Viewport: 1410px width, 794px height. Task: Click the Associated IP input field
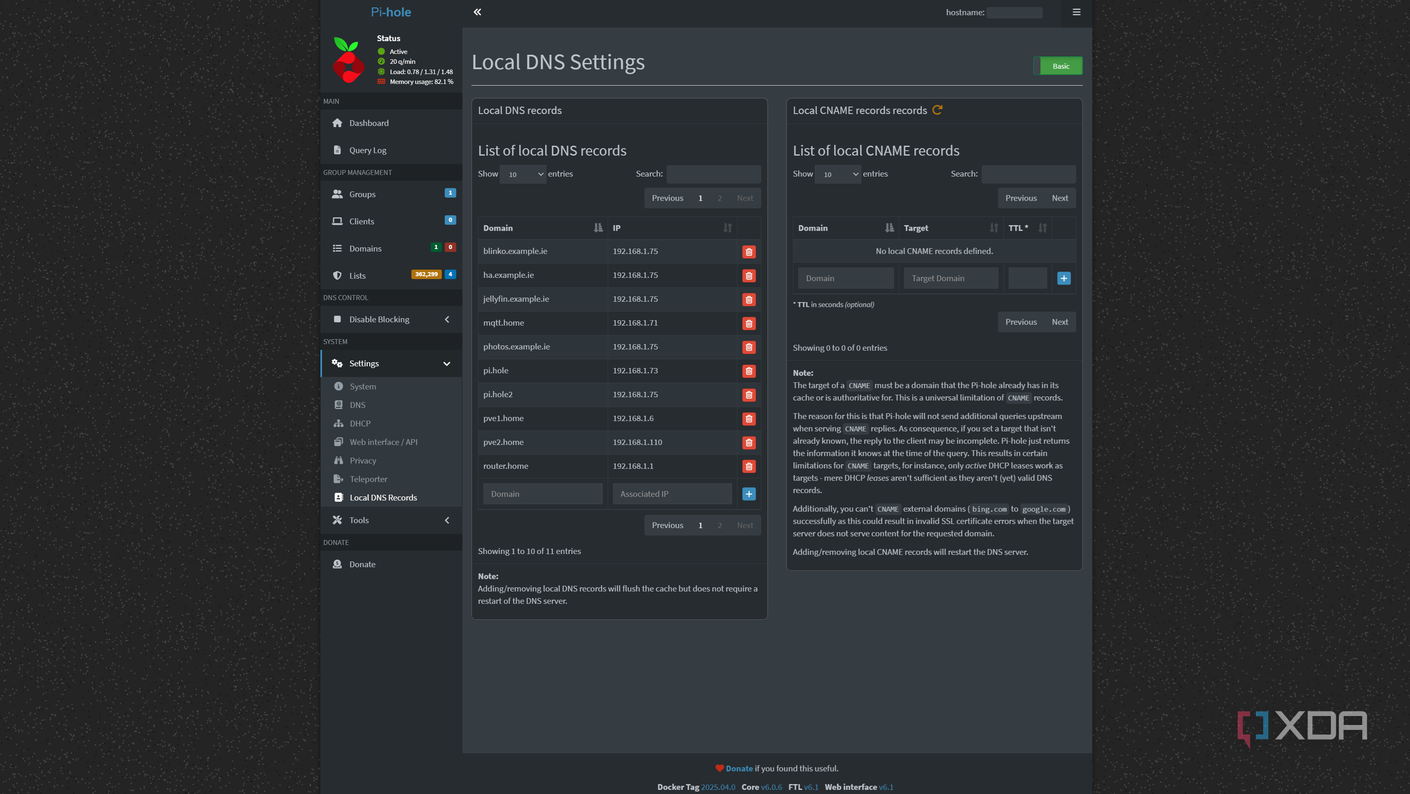pyautogui.click(x=672, y=494)
